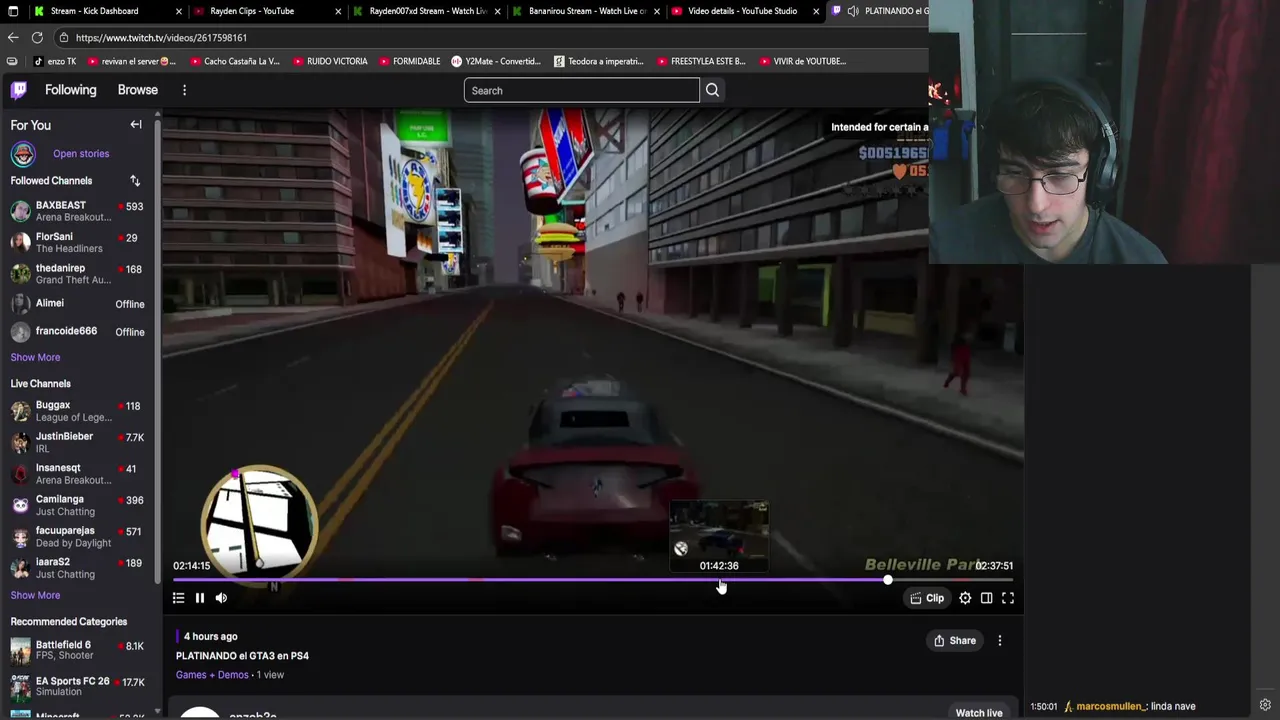Switch to Rayden007xd Stream tab

[428, 11]
